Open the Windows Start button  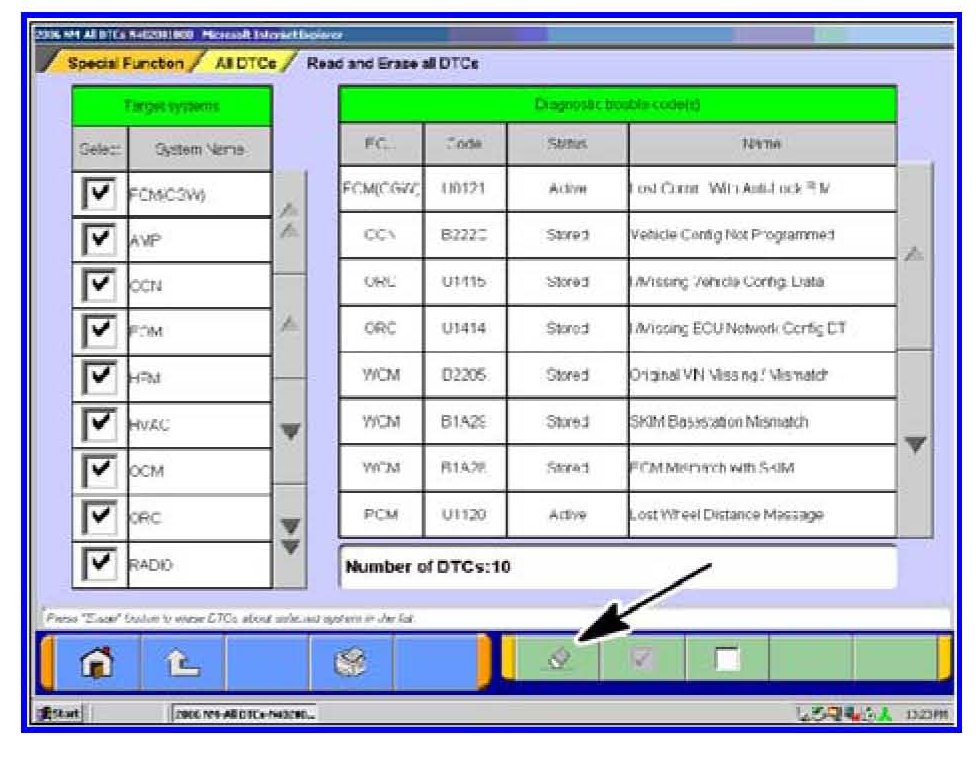[x=62, y=711]
